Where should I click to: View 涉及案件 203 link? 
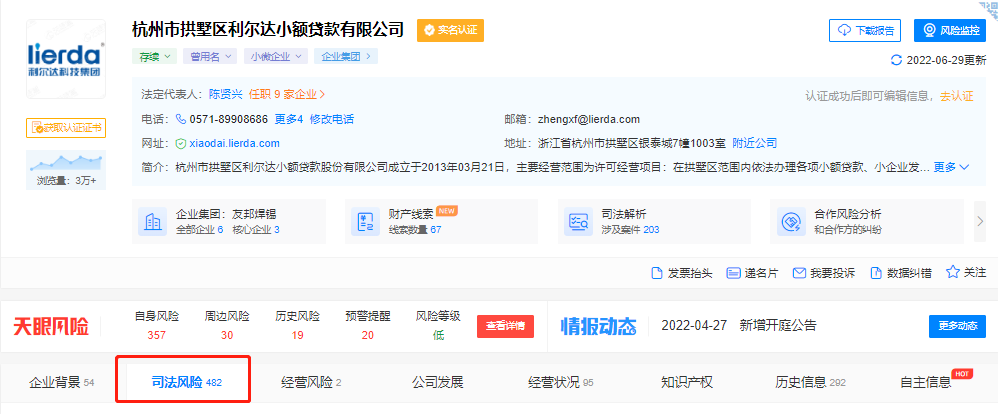tap(630, 229)
